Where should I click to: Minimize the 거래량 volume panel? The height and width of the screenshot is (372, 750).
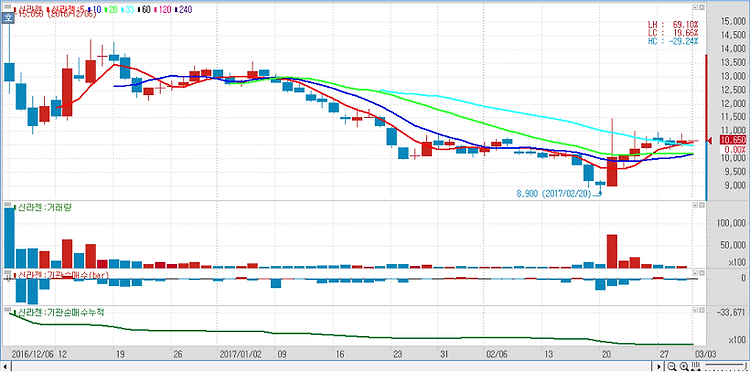[x=695, y=205]
